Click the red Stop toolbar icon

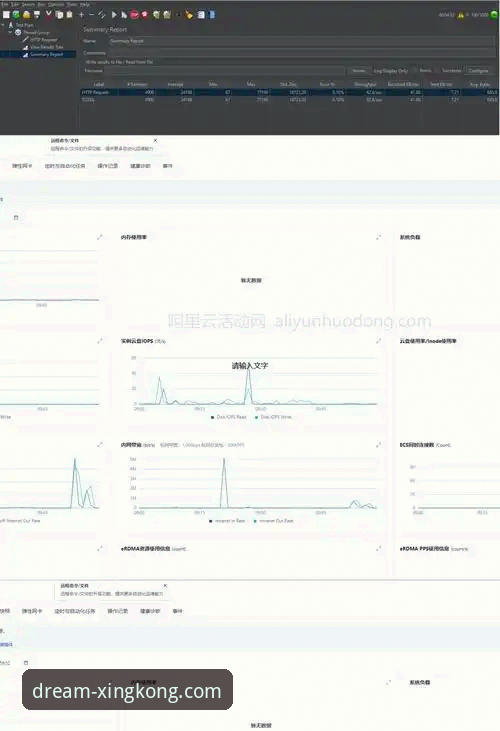coord(134,15)
